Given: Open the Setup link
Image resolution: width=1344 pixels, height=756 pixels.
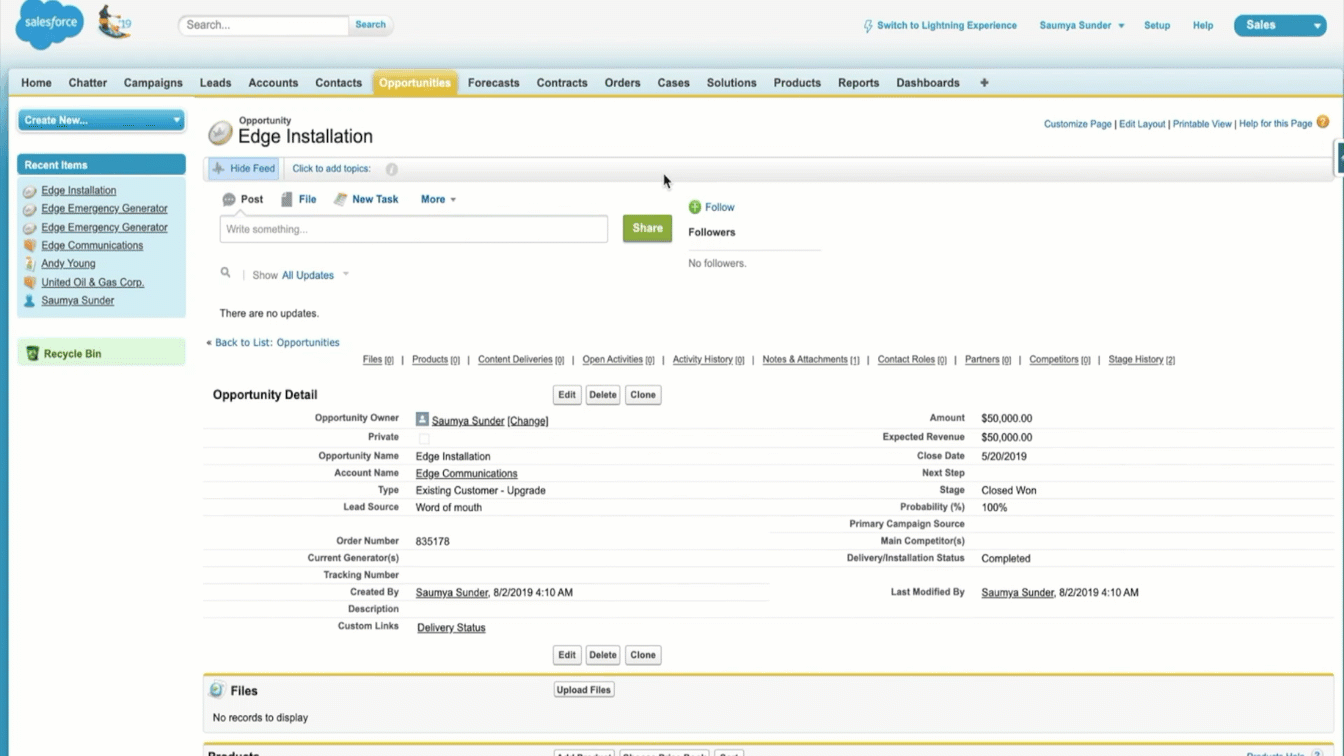Looking at the screenshot, I should click(x=1157, y=25).
